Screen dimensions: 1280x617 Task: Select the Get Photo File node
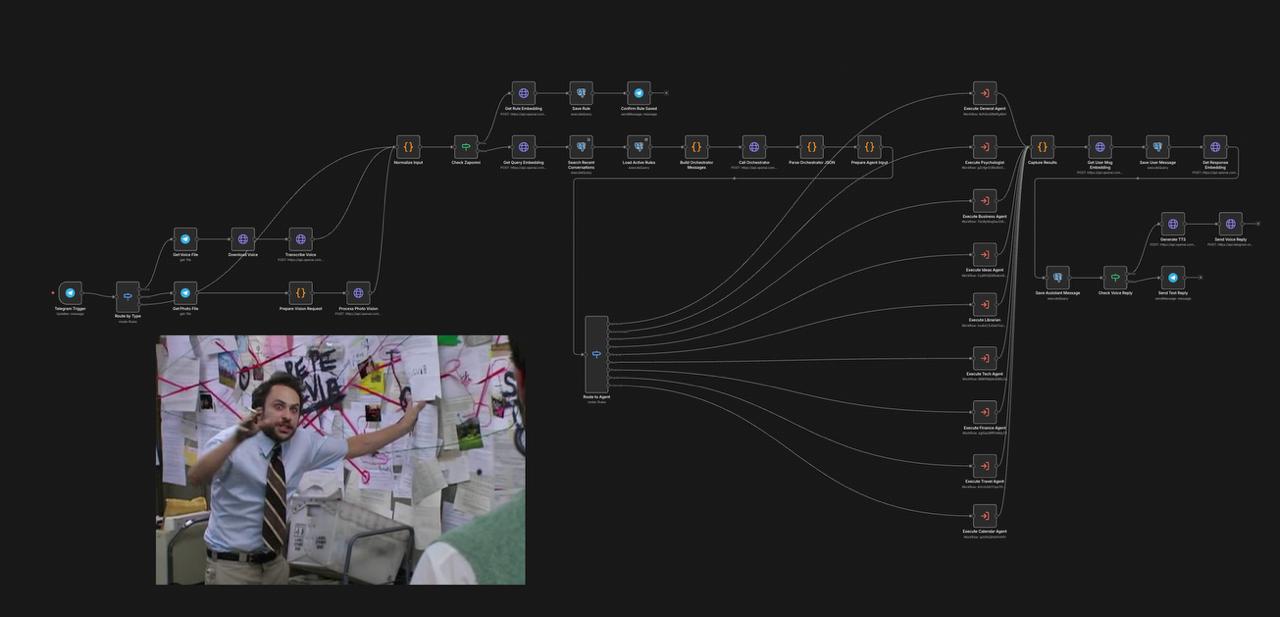pos(185,293)
